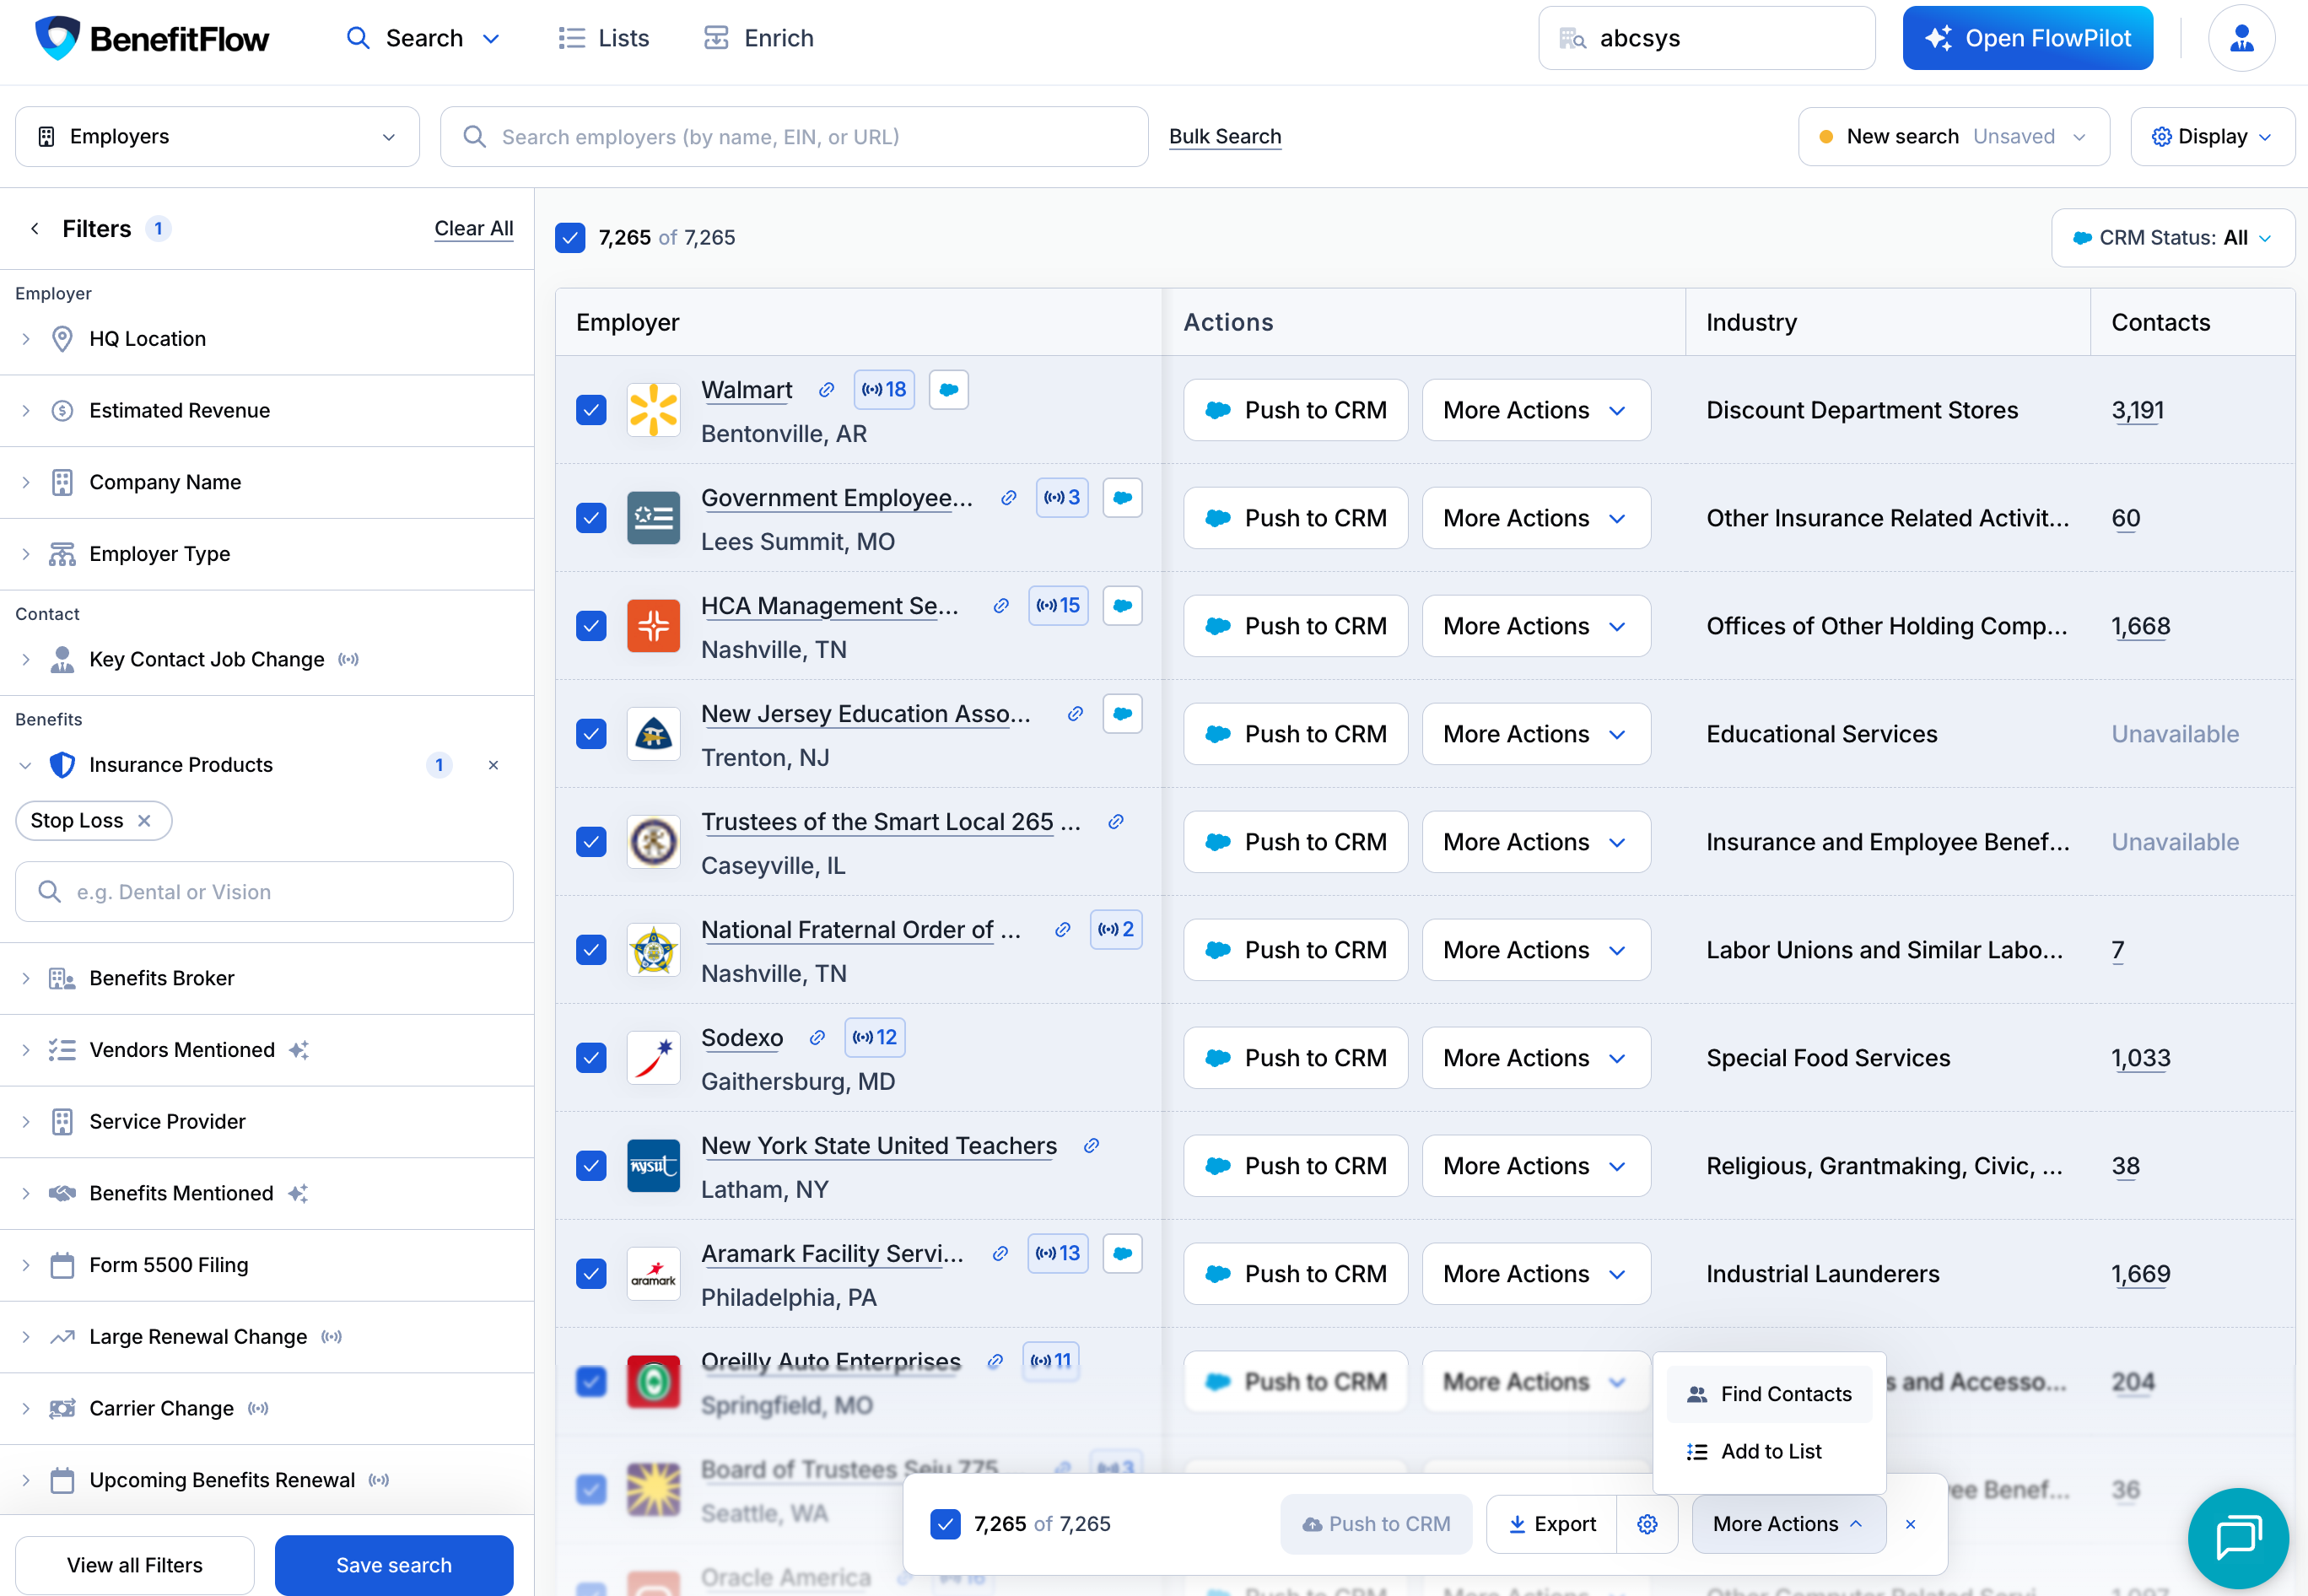This screenshot has height=1596, width=2308.
Task: Open the user profile avatar icon
Action: tap(2241, 38)
